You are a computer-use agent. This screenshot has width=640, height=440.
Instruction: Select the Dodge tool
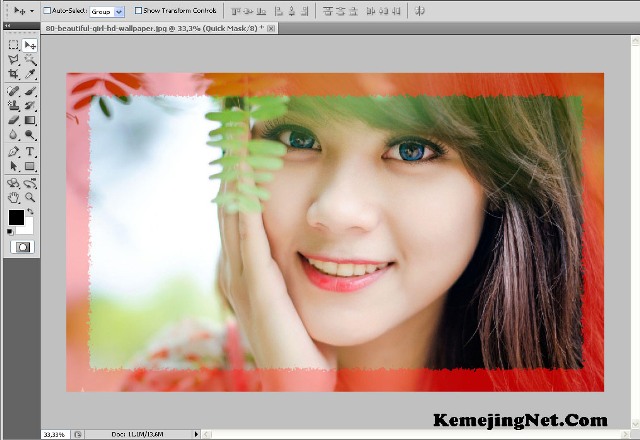30,135
